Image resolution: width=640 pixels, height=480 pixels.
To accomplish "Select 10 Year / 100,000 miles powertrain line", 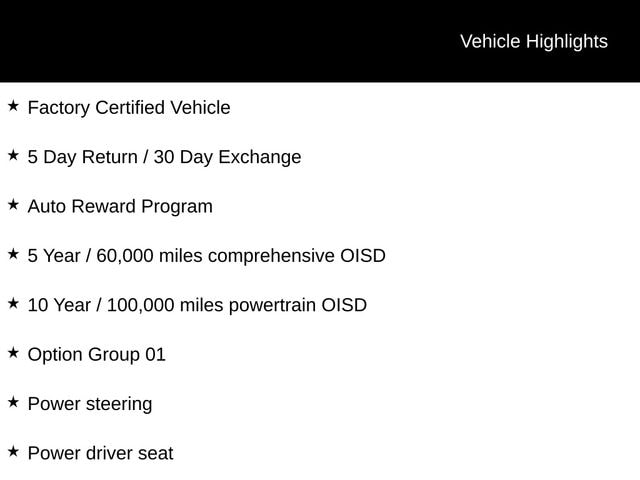I will coord(197,305).
